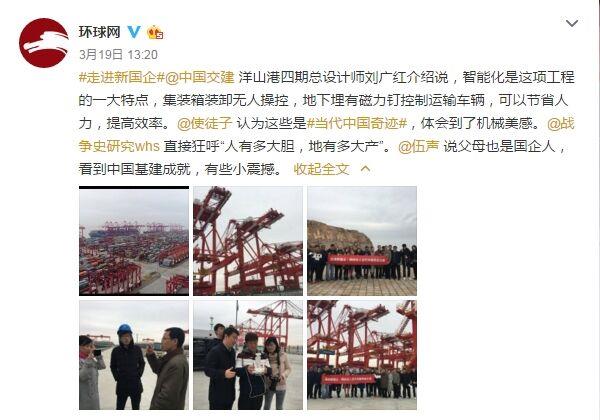This screenshot has width=600, height=420.
Task: Open the group photo under red cranes
Action: [362, 355]
